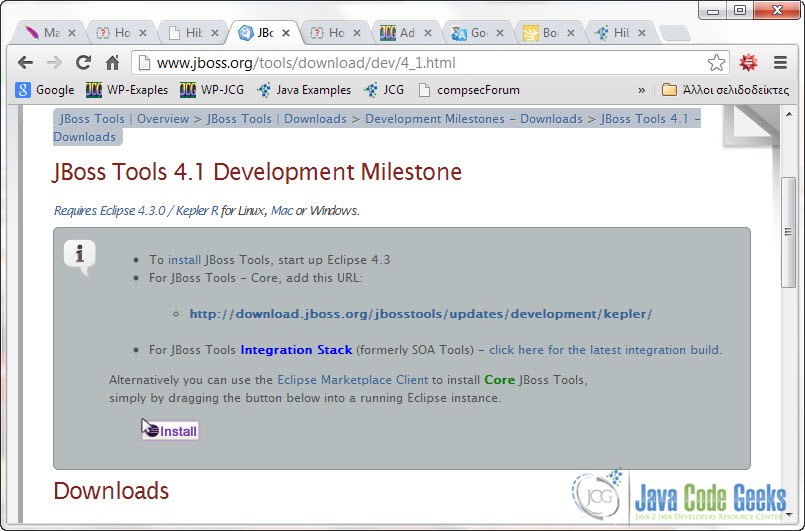Image resolution: width=805 pixels, height=531 pixels.
Task: Select the JBoss Tools 4.1 Development Milestone heading
Action: click(257, 172)
